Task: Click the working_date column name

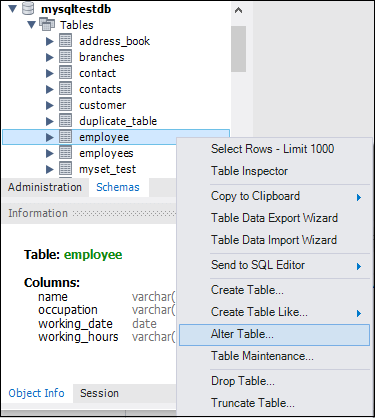Action: [75, 324]
